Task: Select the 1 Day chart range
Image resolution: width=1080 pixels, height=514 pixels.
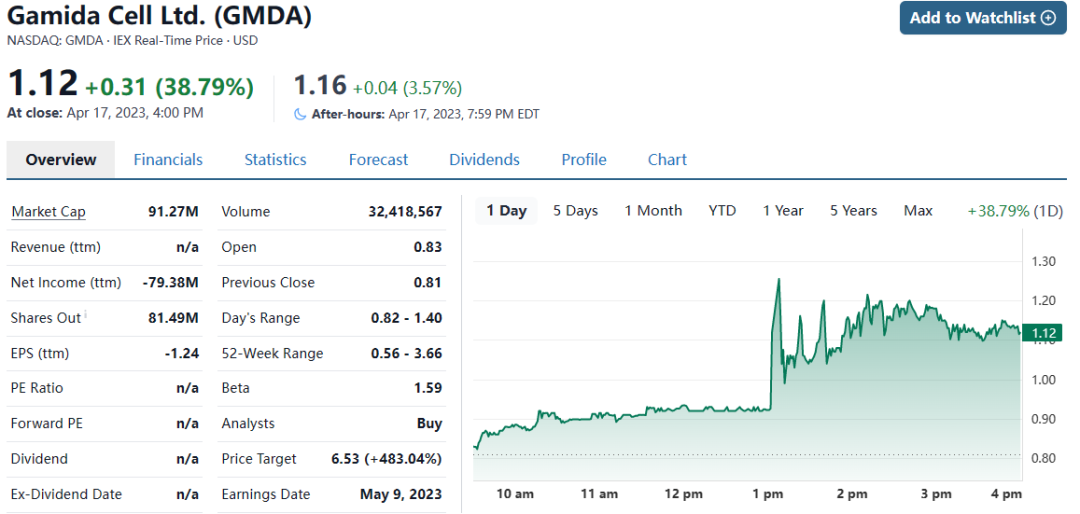Action: point(506,211)
